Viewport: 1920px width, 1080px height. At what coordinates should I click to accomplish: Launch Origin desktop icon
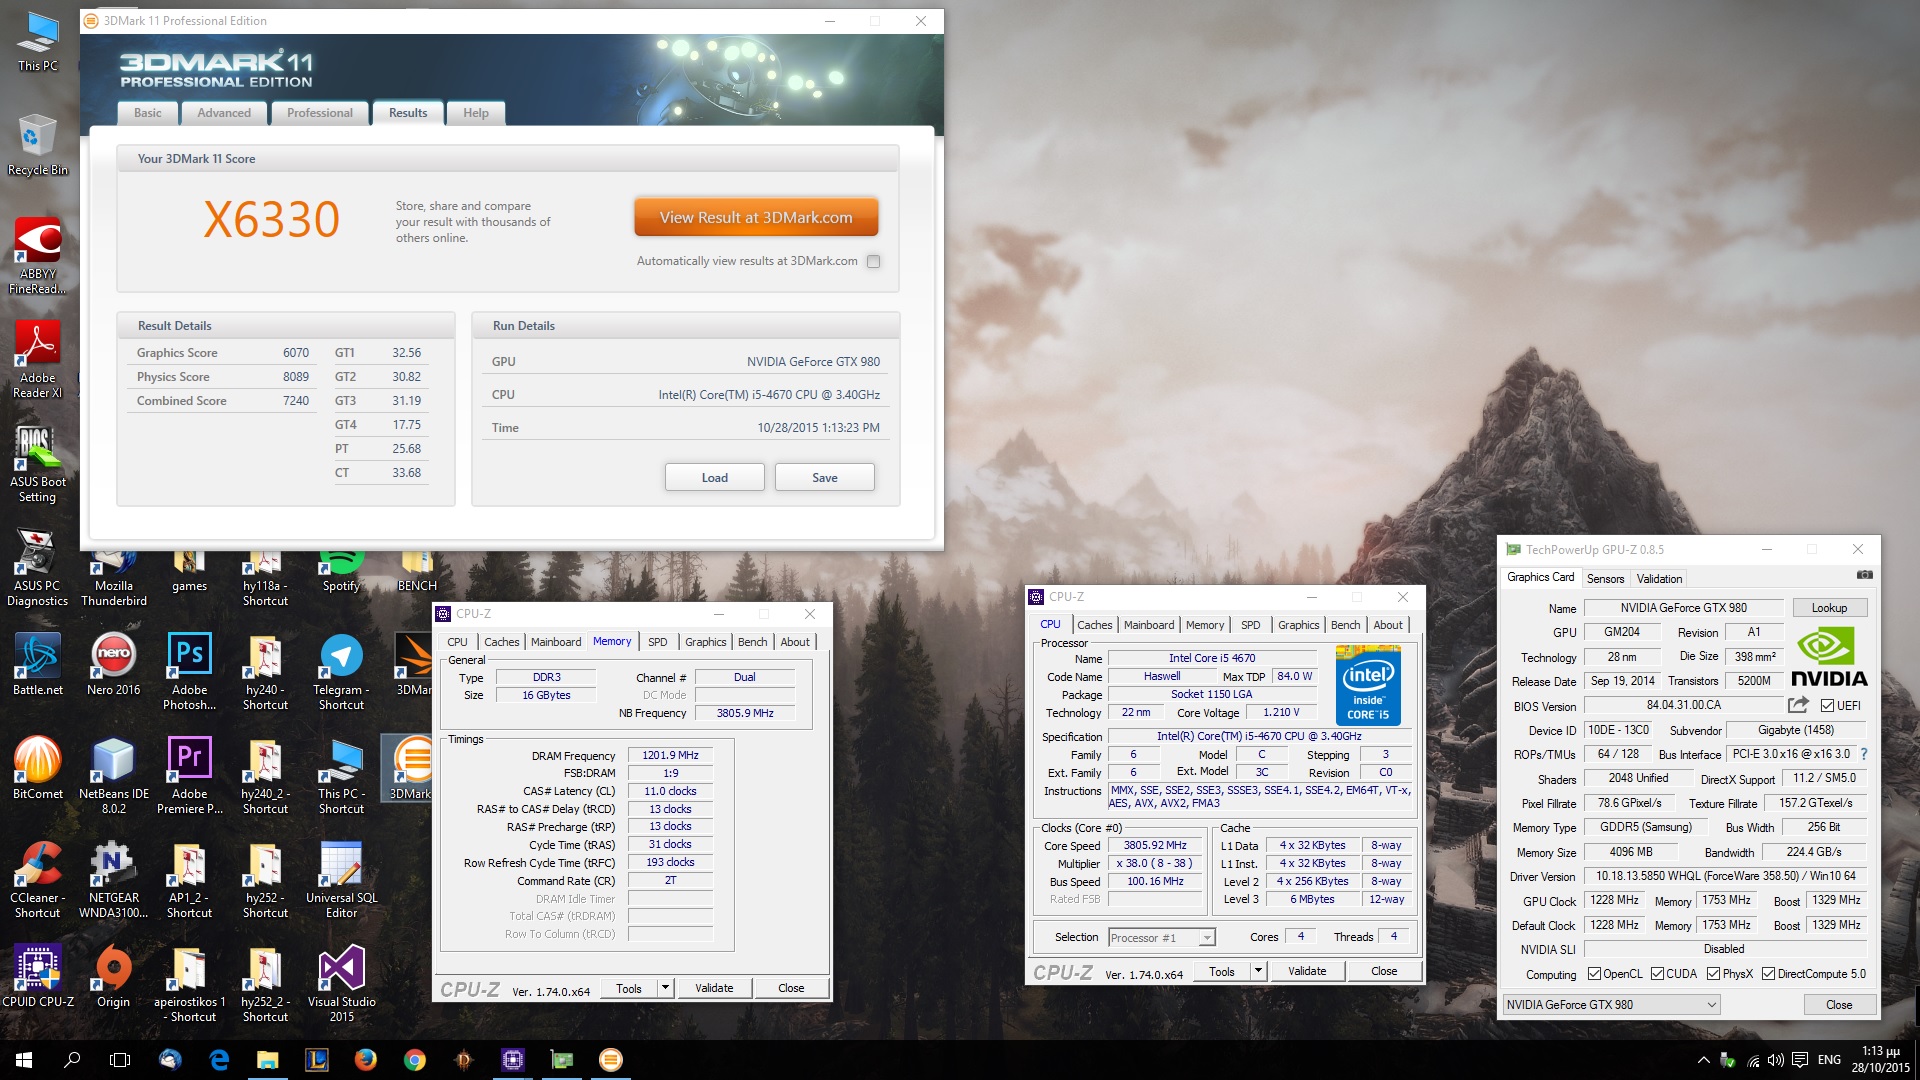114,977
